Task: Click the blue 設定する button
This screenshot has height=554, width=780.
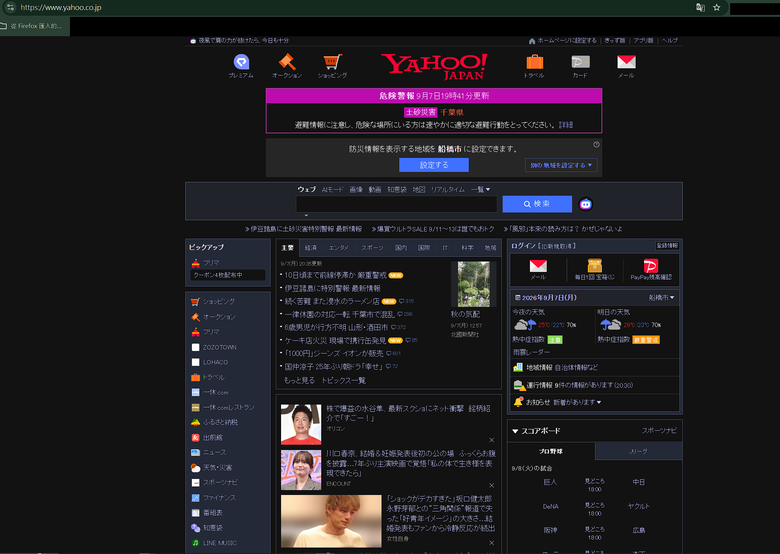Action: pos(434,165)
